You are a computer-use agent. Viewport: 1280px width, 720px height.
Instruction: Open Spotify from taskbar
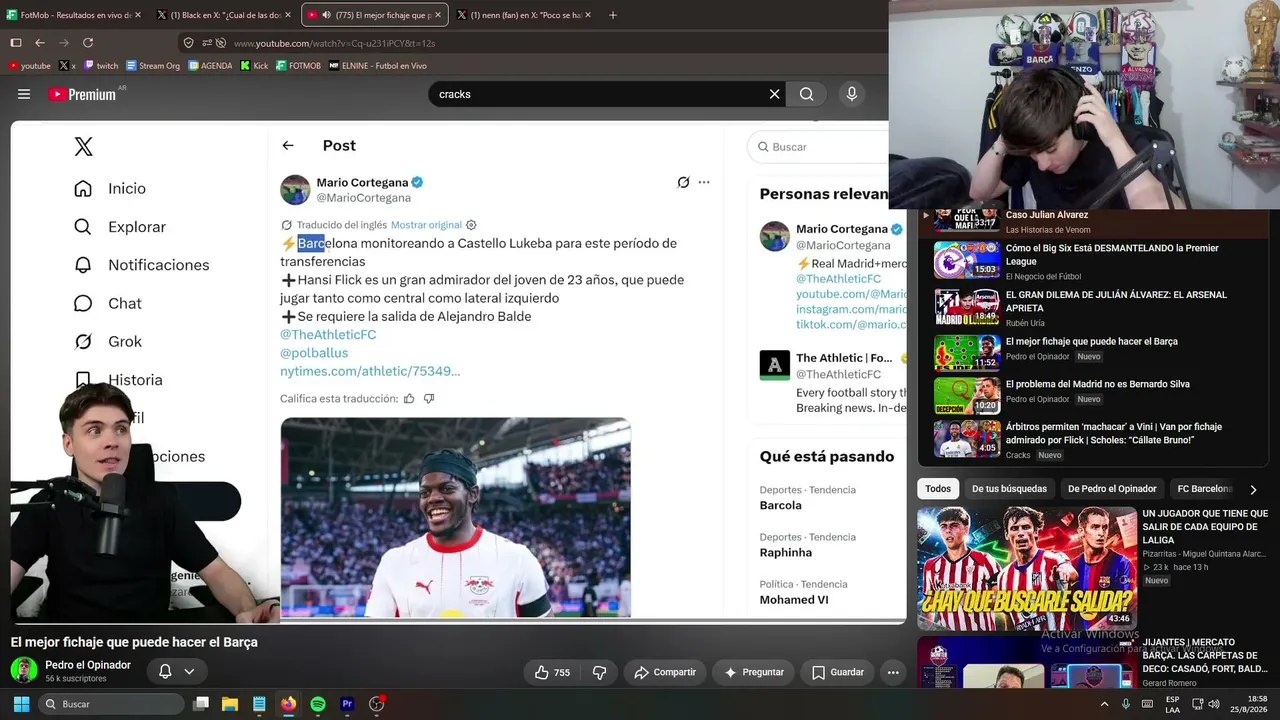point(318,704)
